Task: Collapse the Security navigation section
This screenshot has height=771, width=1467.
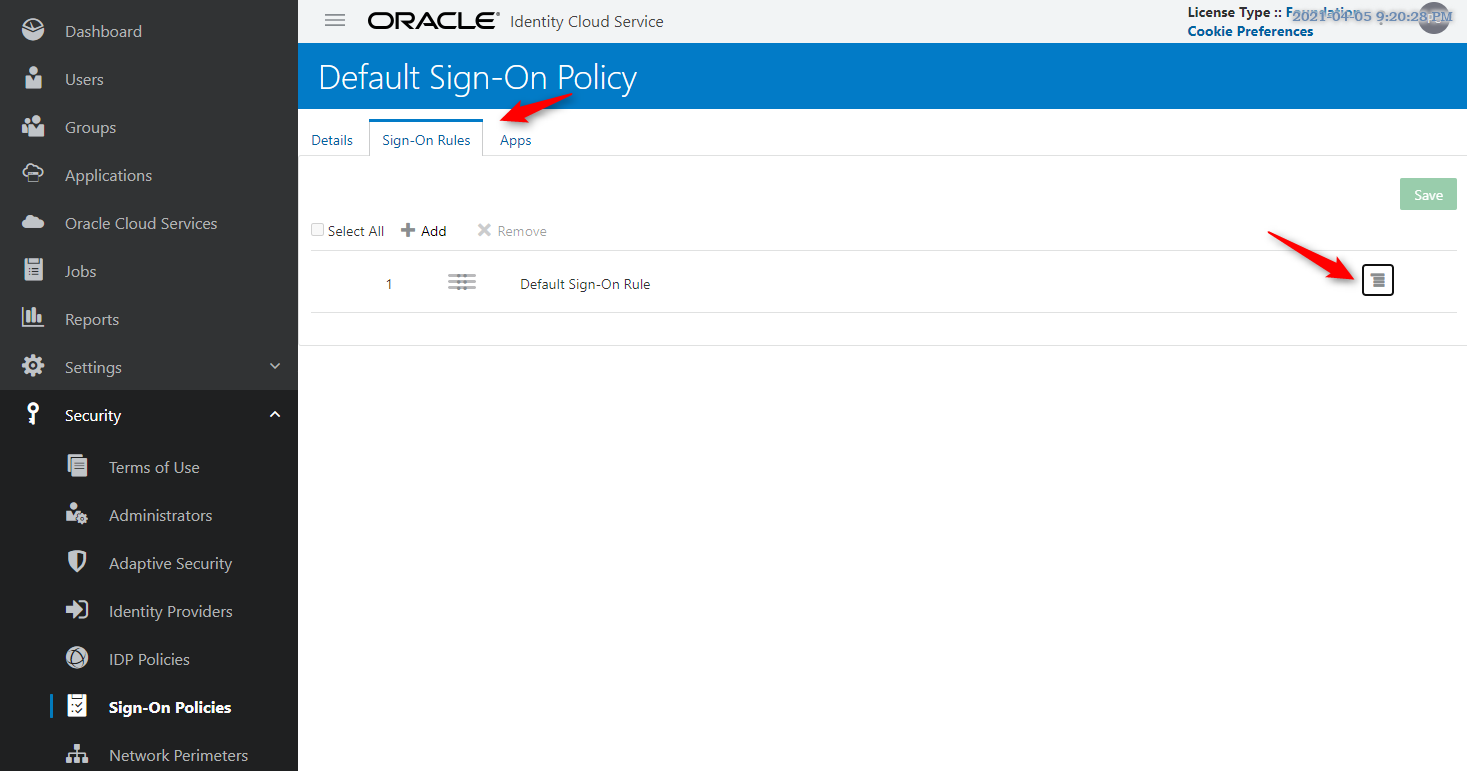Action: coord(274,413)
